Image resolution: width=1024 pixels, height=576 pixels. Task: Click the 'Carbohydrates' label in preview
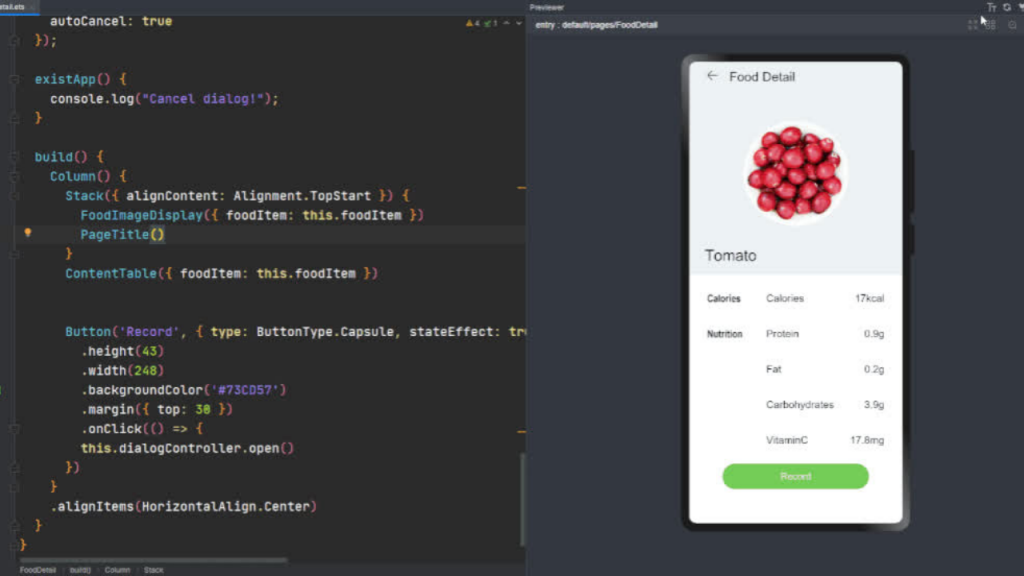pyautogui.click(x=799, y=405)
